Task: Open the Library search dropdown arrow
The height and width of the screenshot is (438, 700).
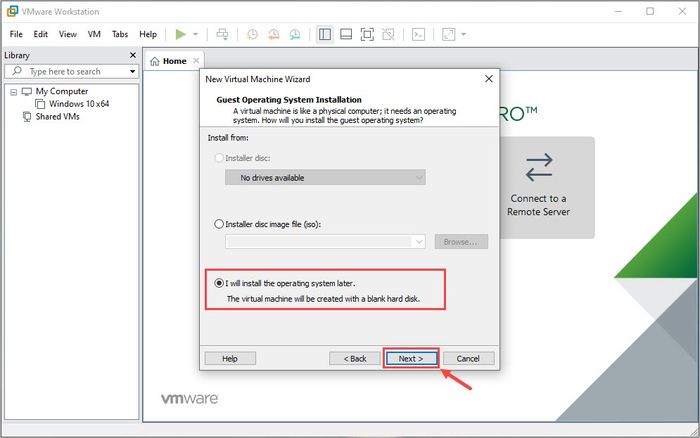Action: tap(133, 71)
